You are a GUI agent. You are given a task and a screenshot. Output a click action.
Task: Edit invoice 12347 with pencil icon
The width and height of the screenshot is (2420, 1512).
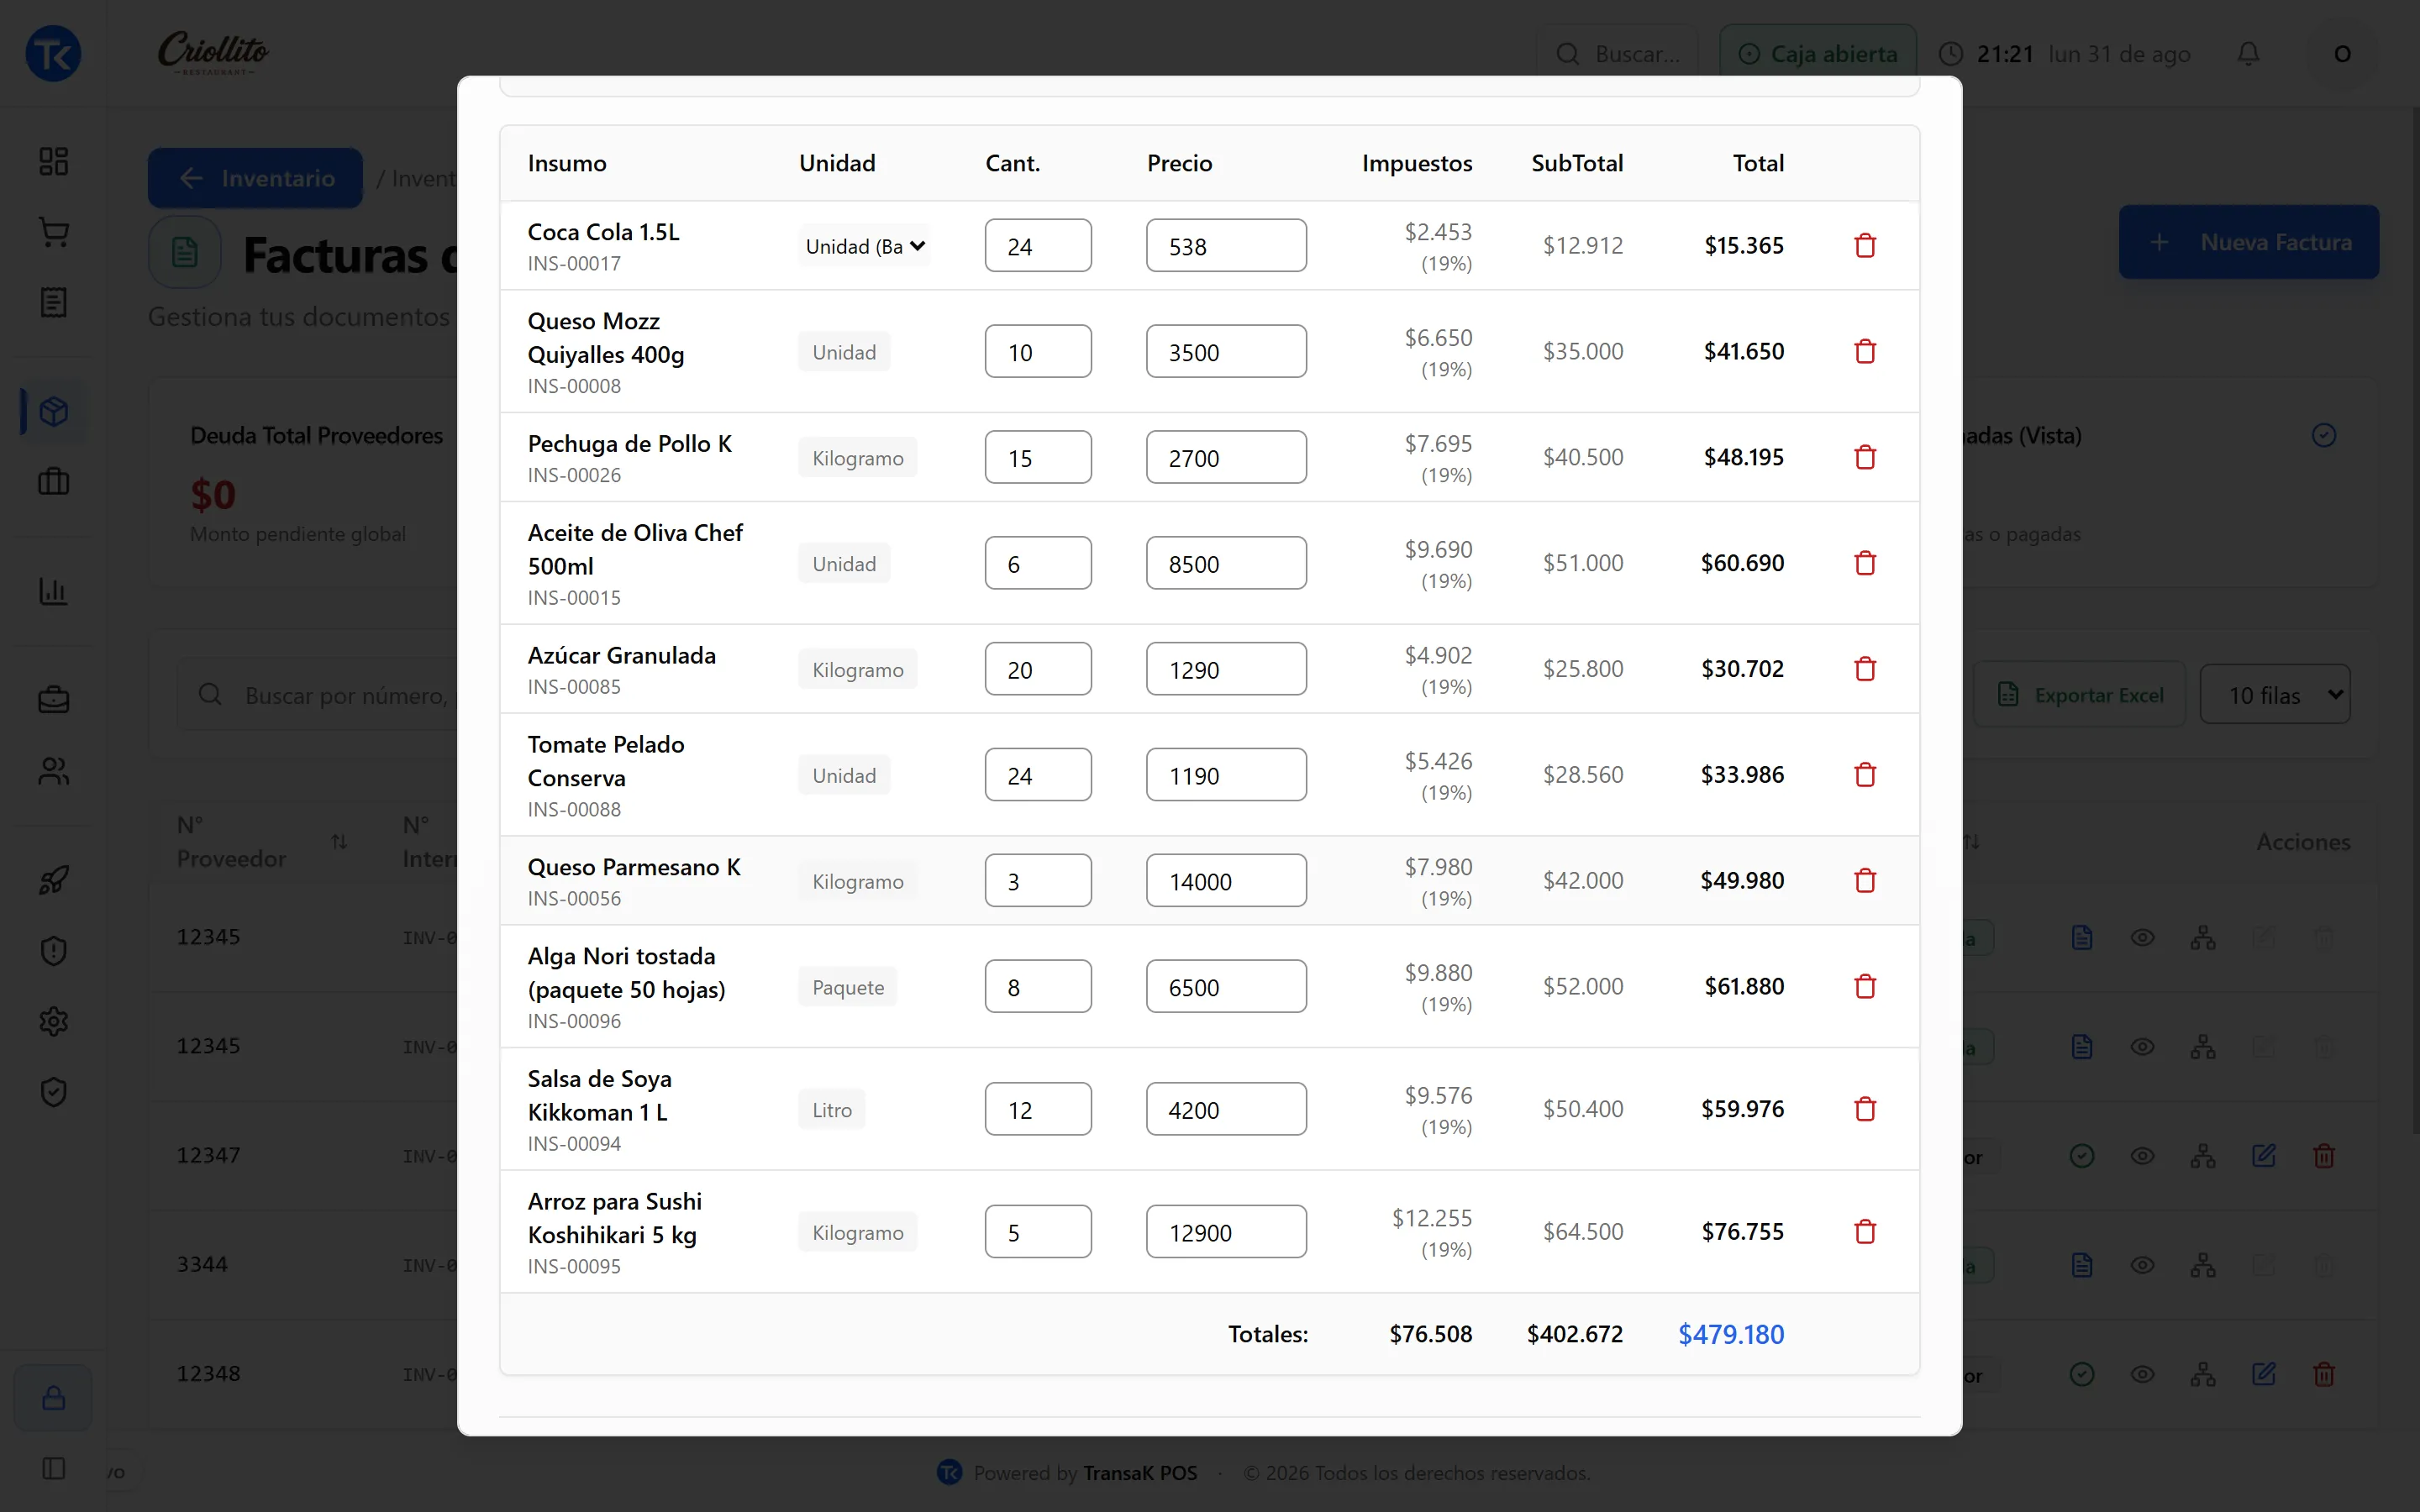[2264, 1156]
